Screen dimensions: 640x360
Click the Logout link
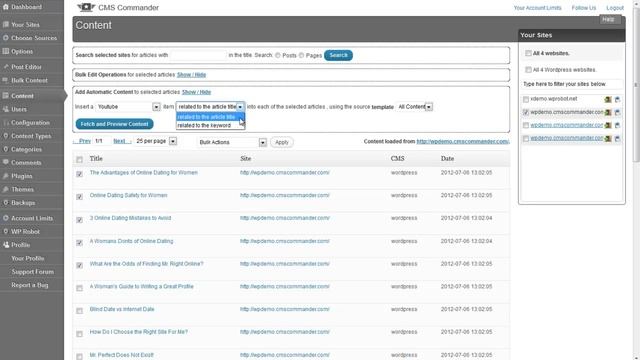coord(615,8)
